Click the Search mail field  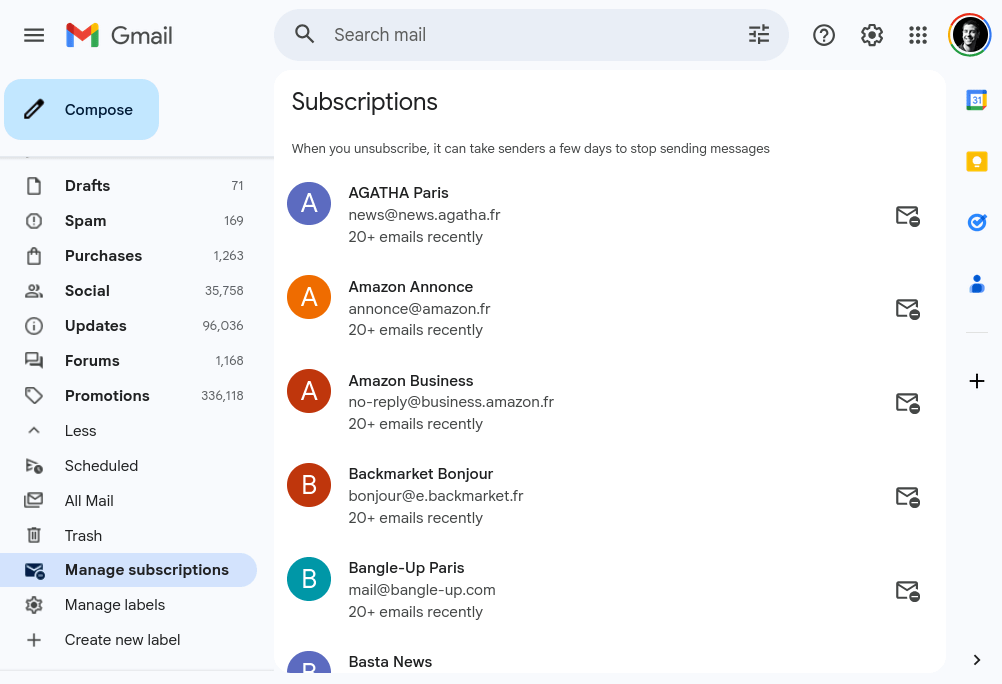[x=530, y=35]
